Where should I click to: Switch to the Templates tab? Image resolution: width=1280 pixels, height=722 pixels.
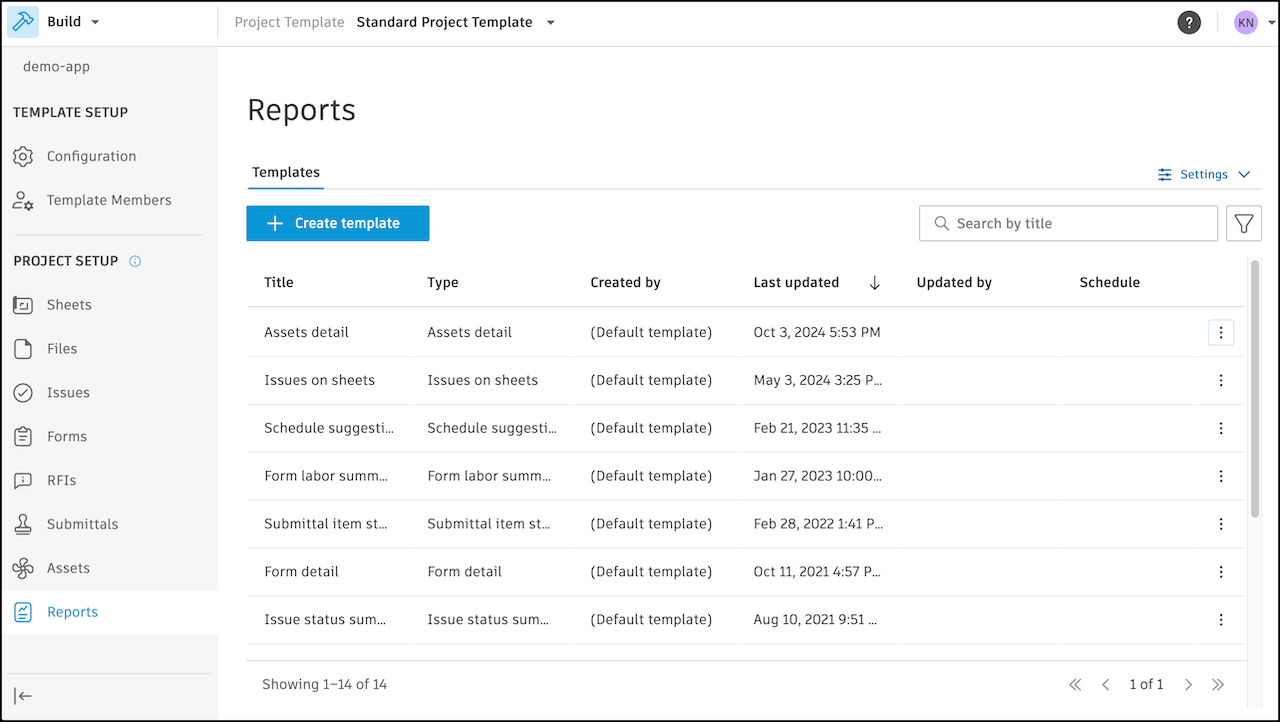coord(286,172)
